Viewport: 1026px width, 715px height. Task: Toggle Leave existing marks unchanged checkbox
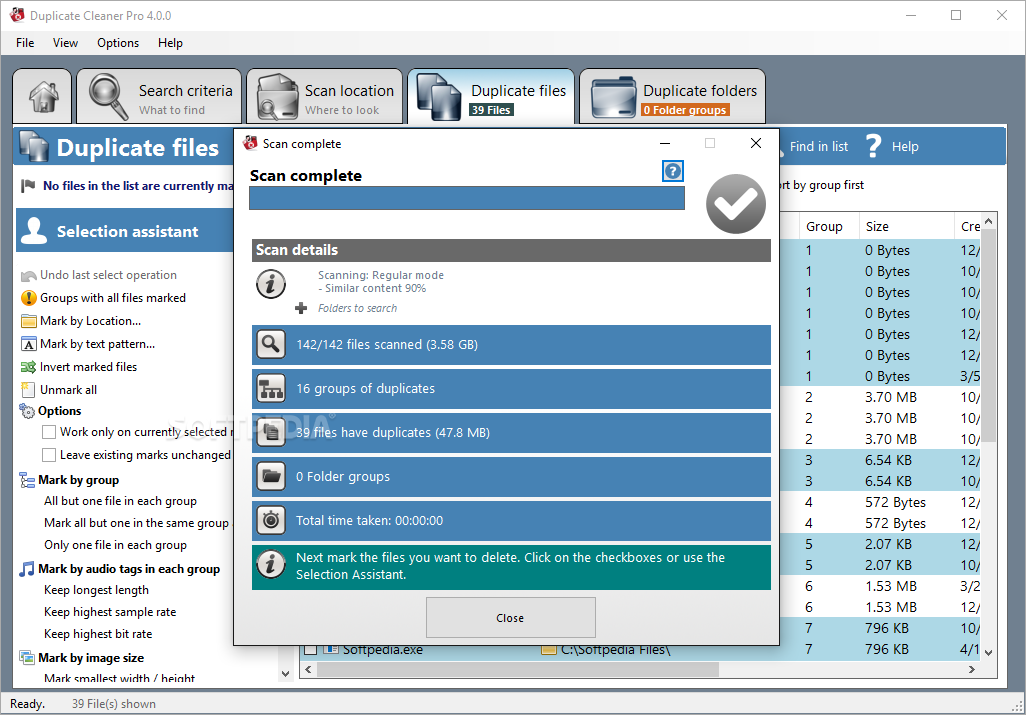tap(48, 455)
